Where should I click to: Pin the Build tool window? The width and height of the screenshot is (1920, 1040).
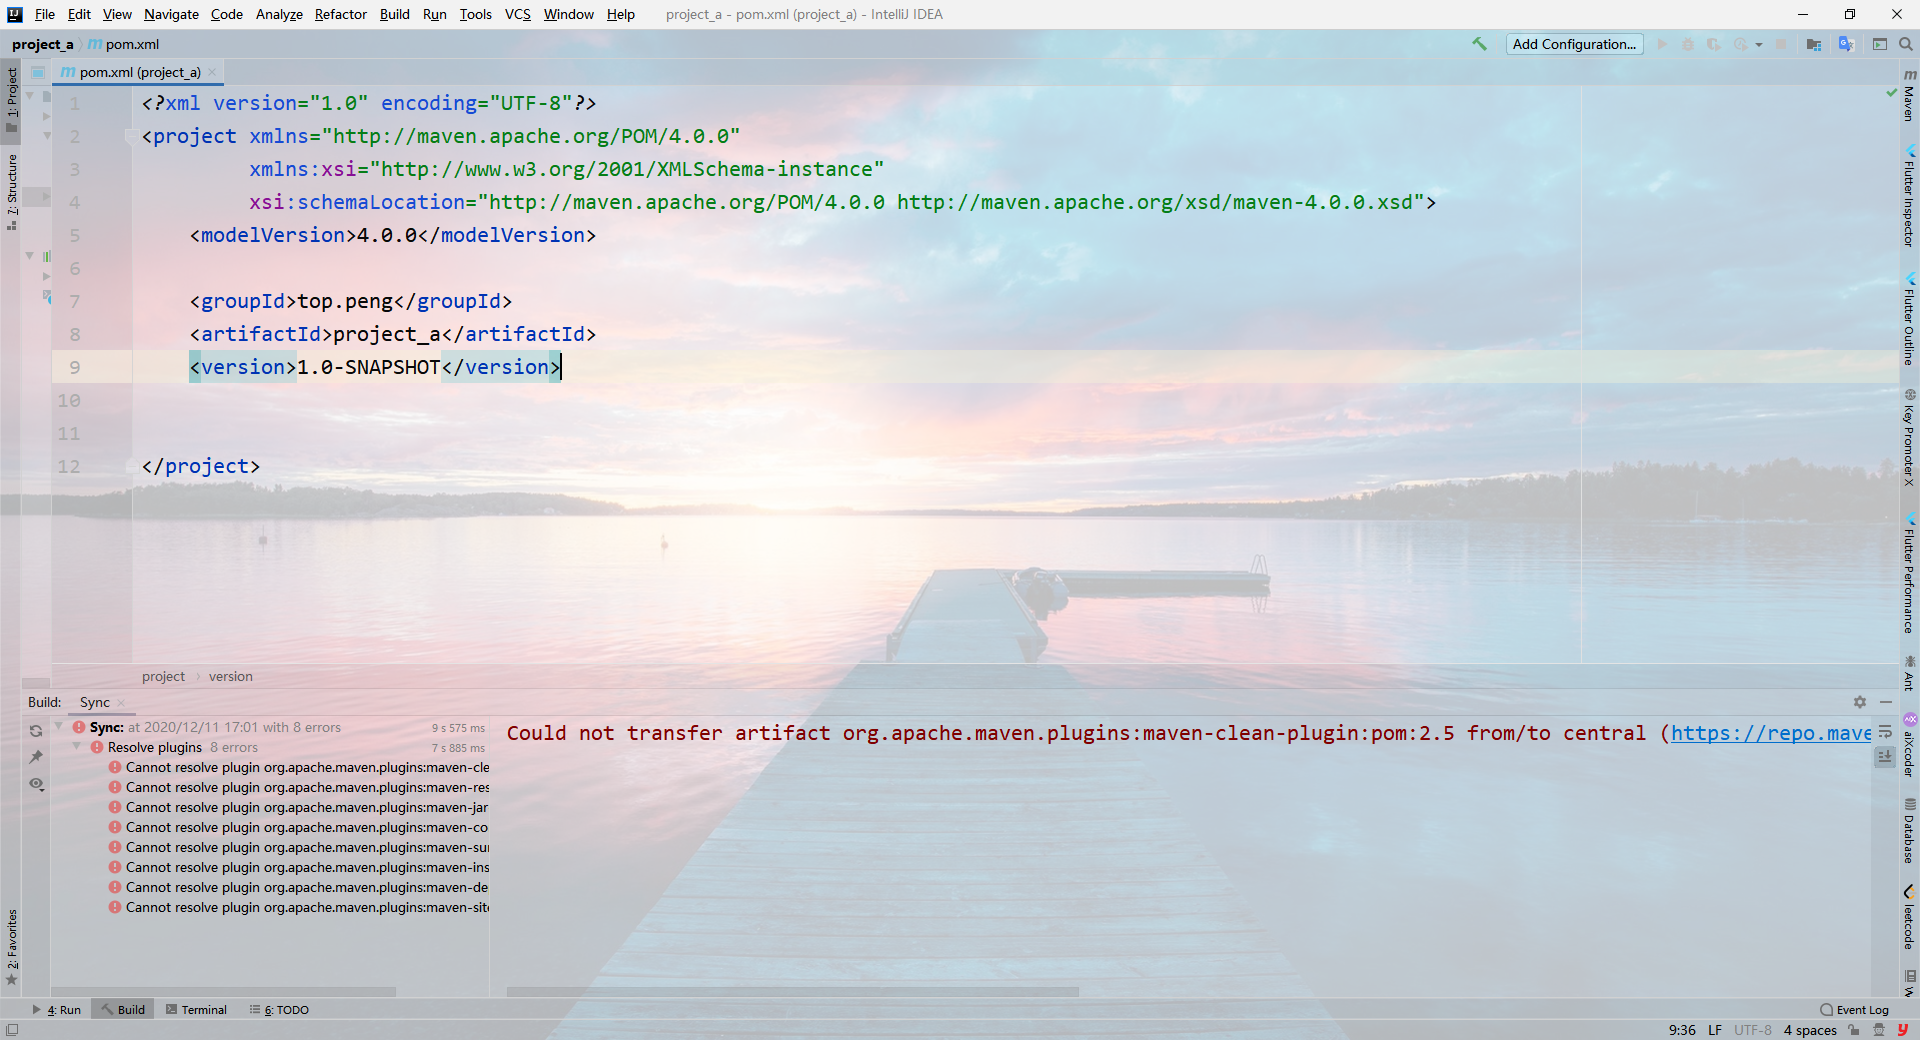click(x=36, y=758)
